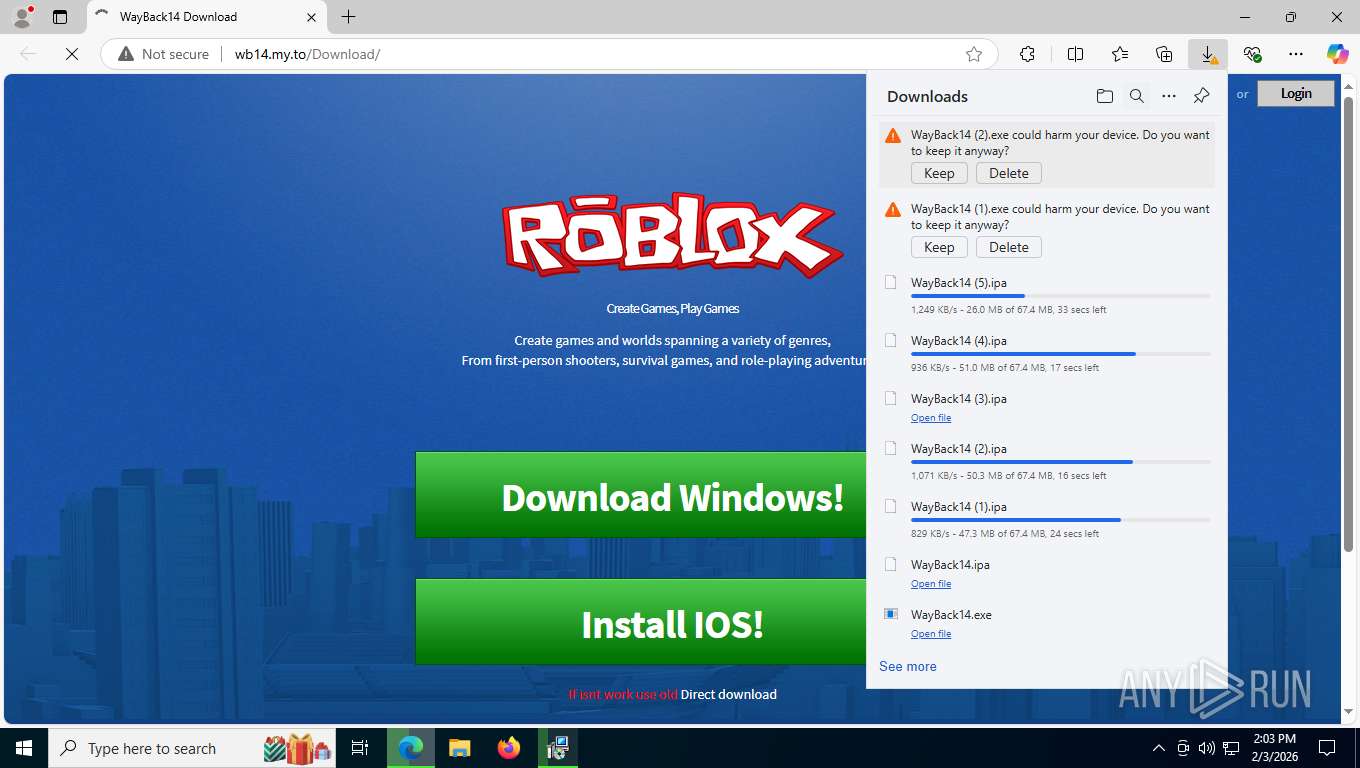Open the Edge profile icon
This screenshot has width=1360, height=768.
click(x=21, y=17)
